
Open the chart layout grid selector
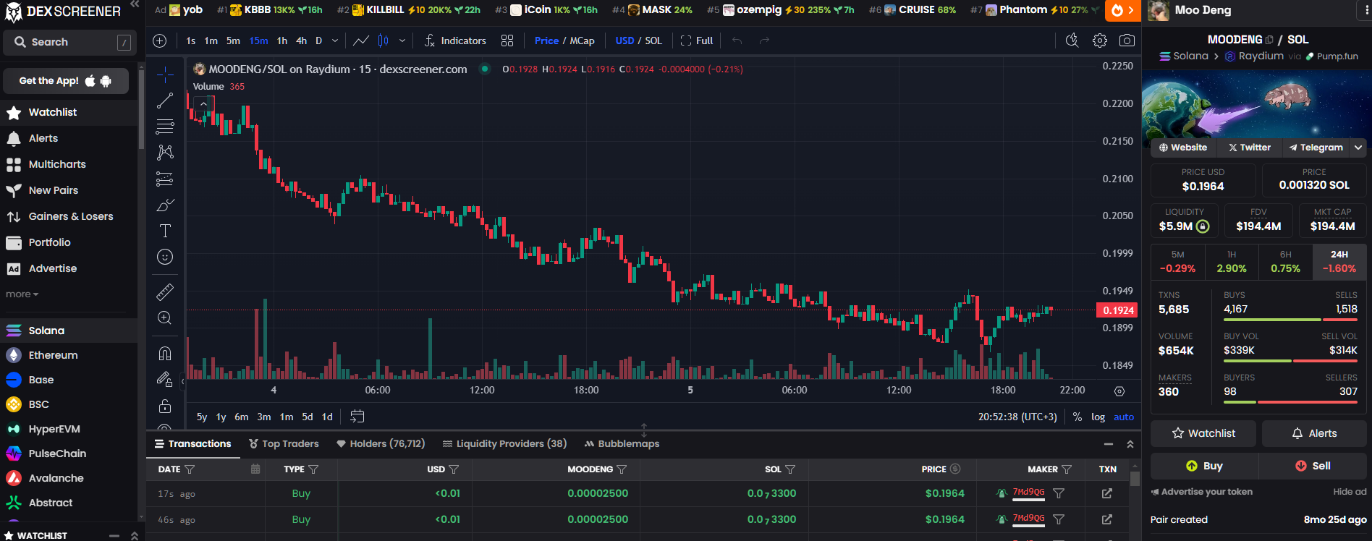(x=507, y=41)
